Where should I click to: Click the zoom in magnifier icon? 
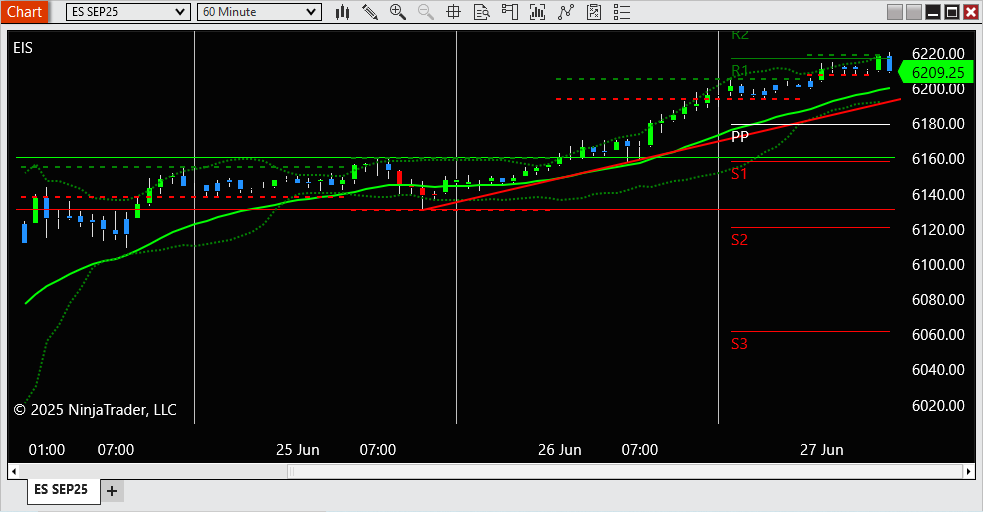click(x=397, y=12)
